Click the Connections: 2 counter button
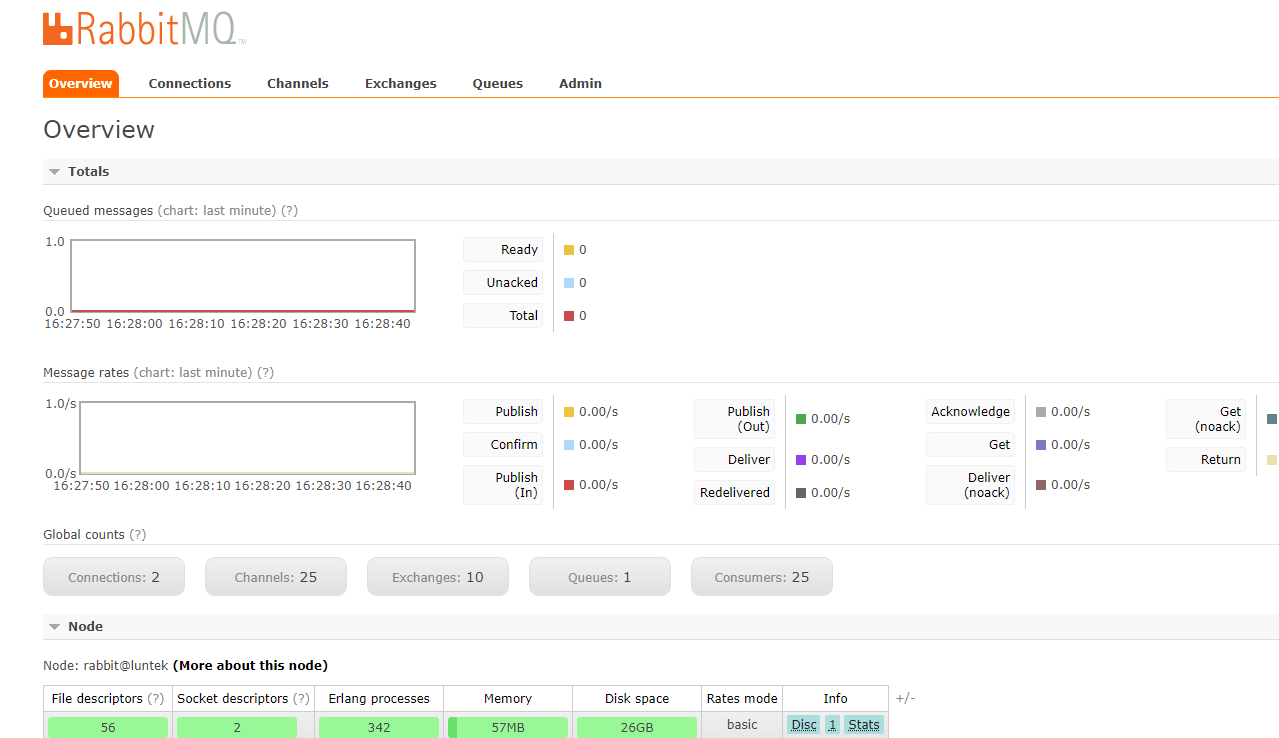Image resolution: width=1279 pixels, height=738 pixels. [113, 576]
